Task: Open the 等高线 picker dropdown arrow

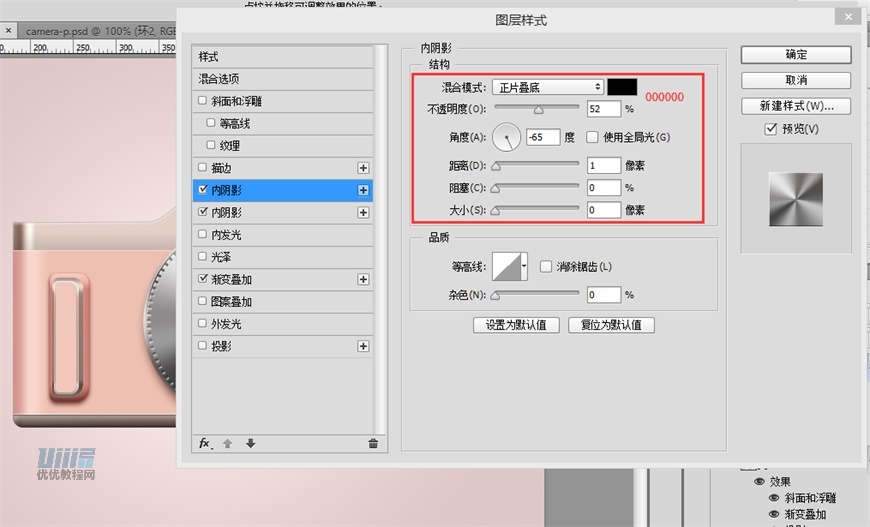Action: (524, 267)
